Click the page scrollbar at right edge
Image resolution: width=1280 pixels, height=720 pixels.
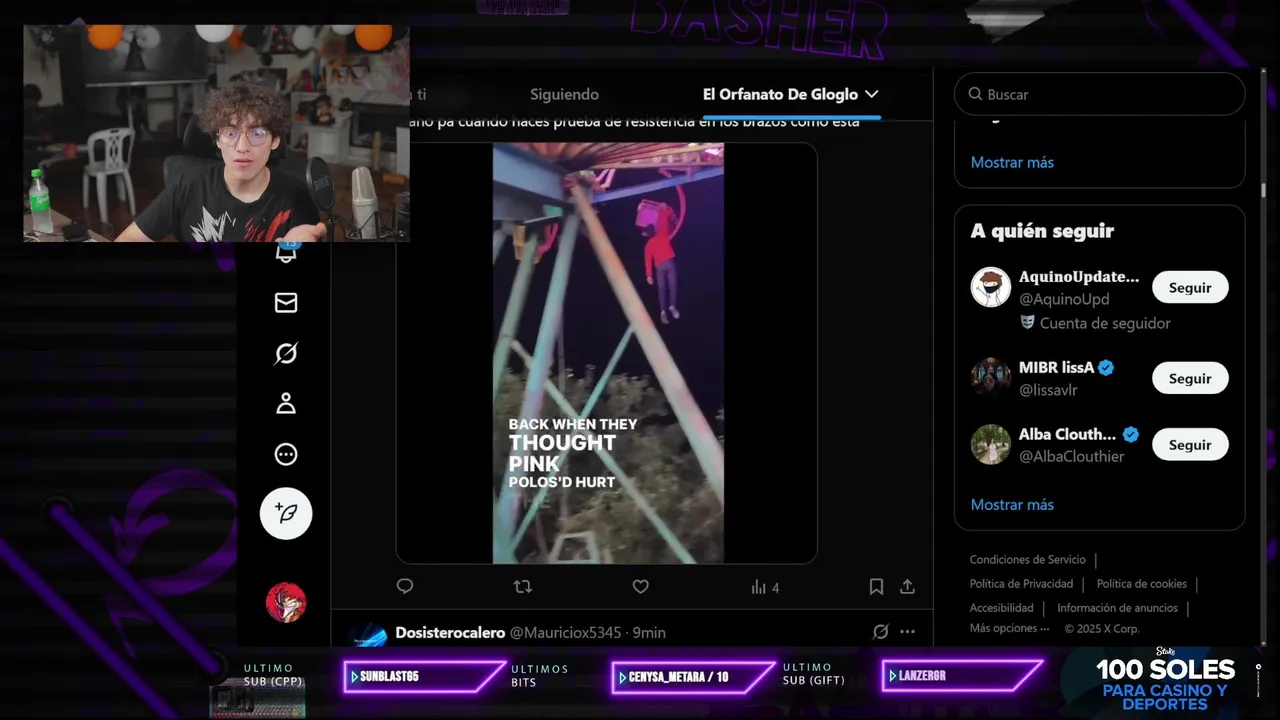coord(1264,190)
